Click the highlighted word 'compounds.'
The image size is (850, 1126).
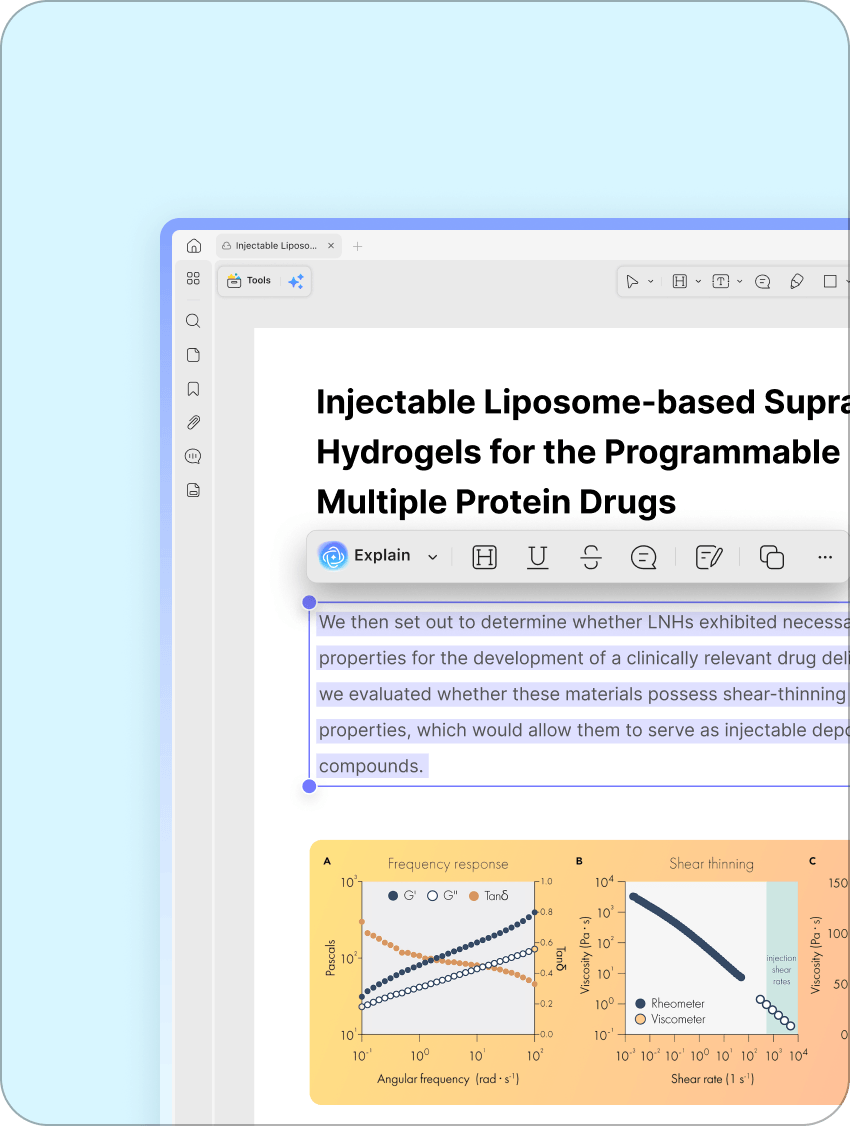[371, 766]
